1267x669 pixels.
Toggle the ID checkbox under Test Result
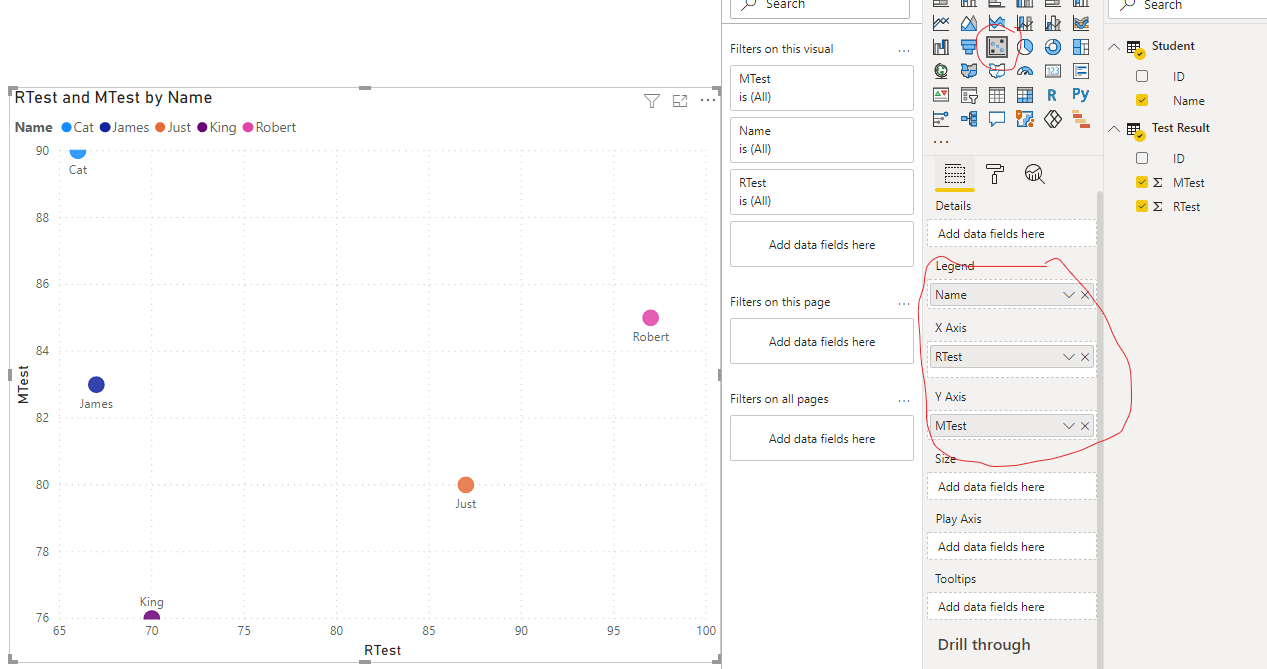[x=1142, y=158]
